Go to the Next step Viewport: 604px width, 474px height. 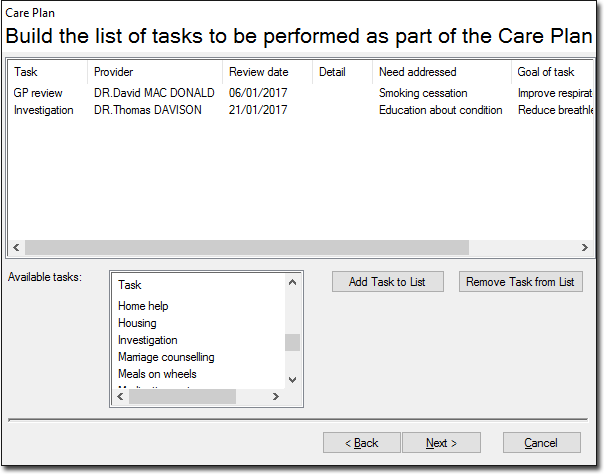[x=441, y=443]
